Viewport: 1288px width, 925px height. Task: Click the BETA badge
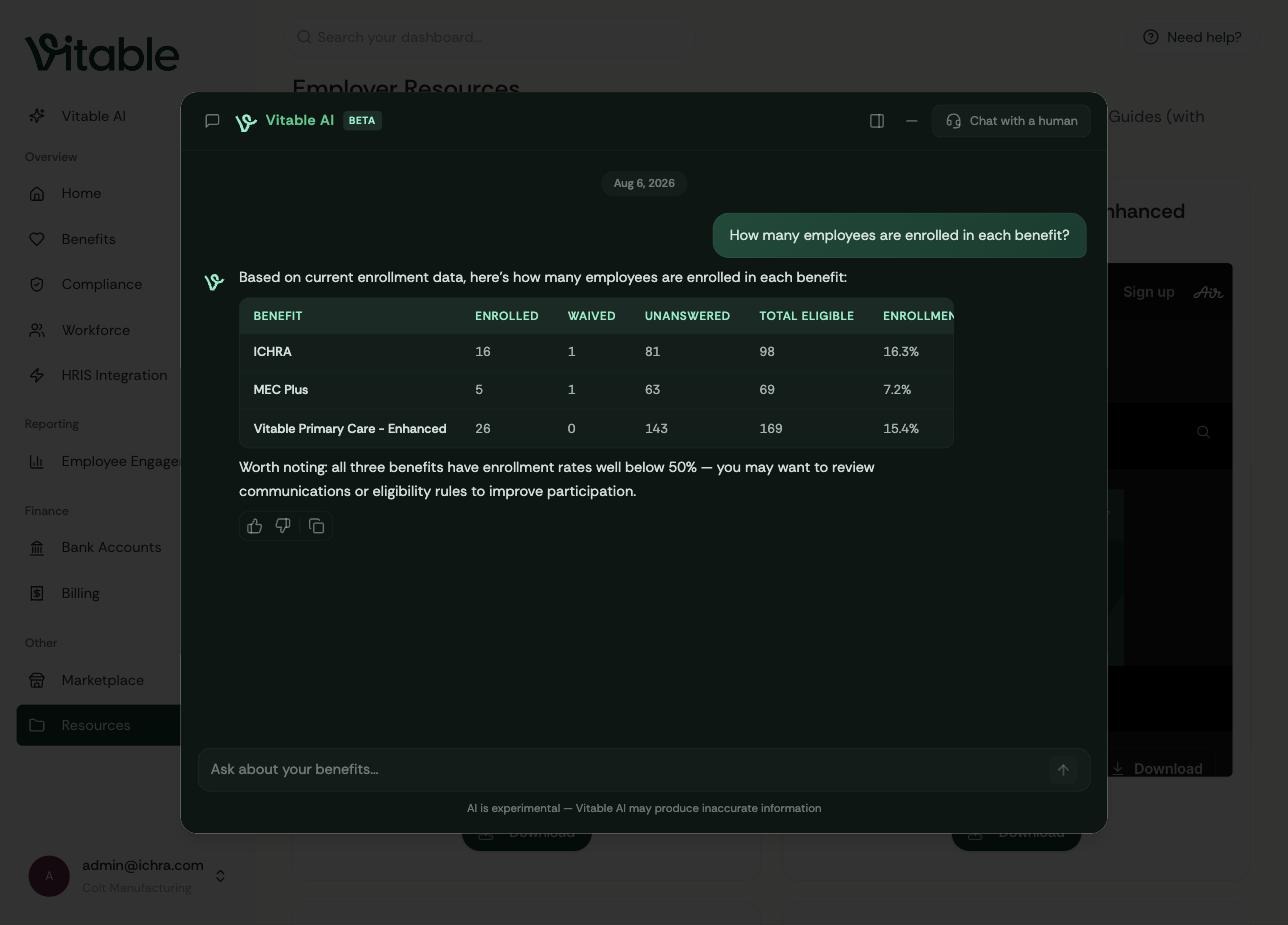click(362, 121)
